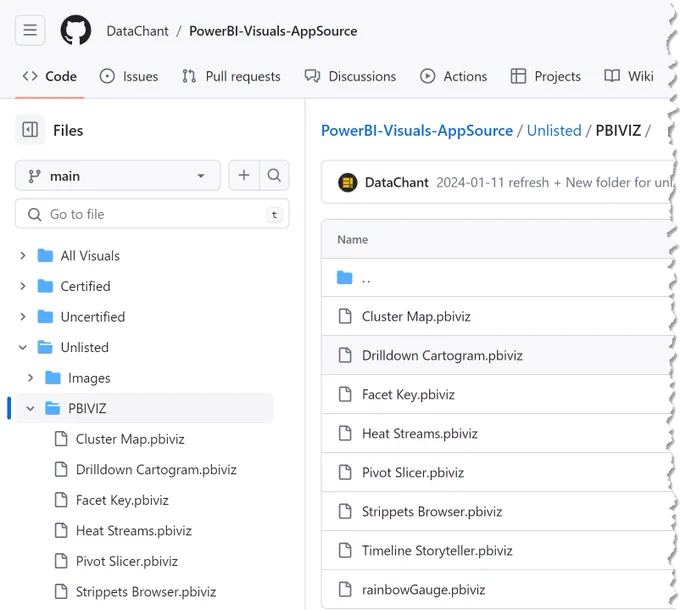
Task: Open the Discussions tab
Action: (350, 76)
